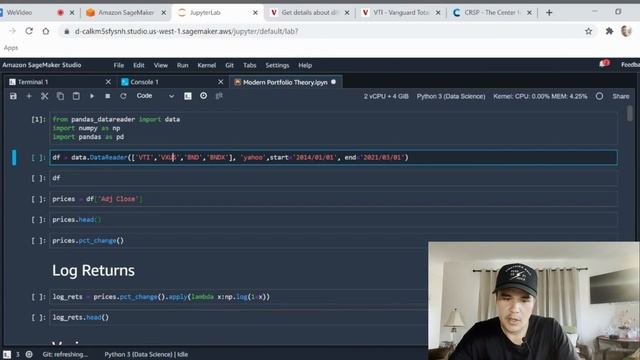Paste cells from clipboard icon
The width and height of the screenshot is (640, 360).
pyautogui.click(x=76, y=96)
